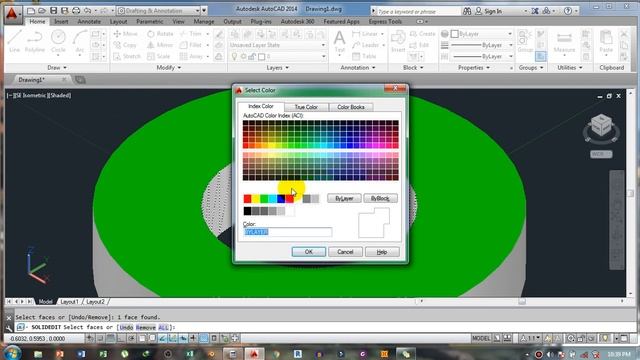Toggle MODEL space button in status bar
Image resolution: width=640 pixels, height=360 pixels.
pyautogui.click(x=481, y=338)
